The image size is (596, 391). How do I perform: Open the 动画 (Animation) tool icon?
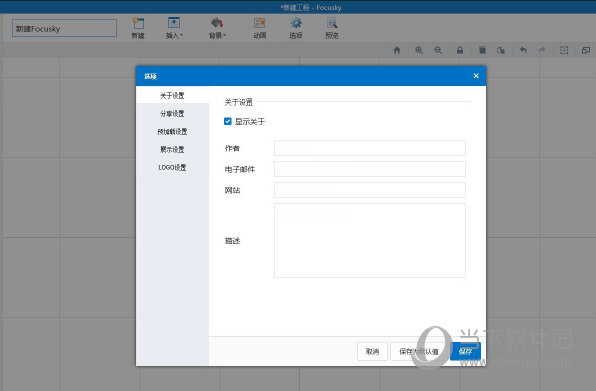(260, 24)
